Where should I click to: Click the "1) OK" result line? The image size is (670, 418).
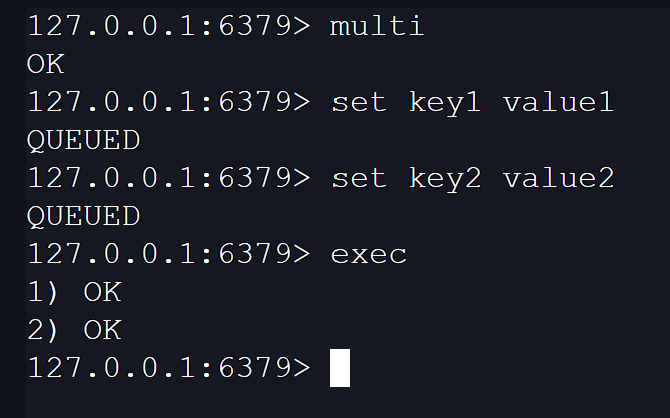click(74, 292)
